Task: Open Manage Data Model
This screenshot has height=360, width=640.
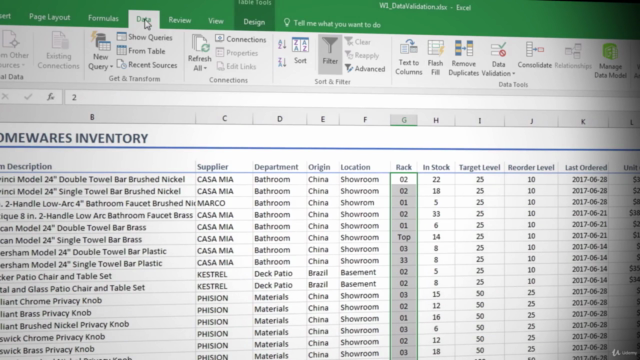Action: point(610,61)
